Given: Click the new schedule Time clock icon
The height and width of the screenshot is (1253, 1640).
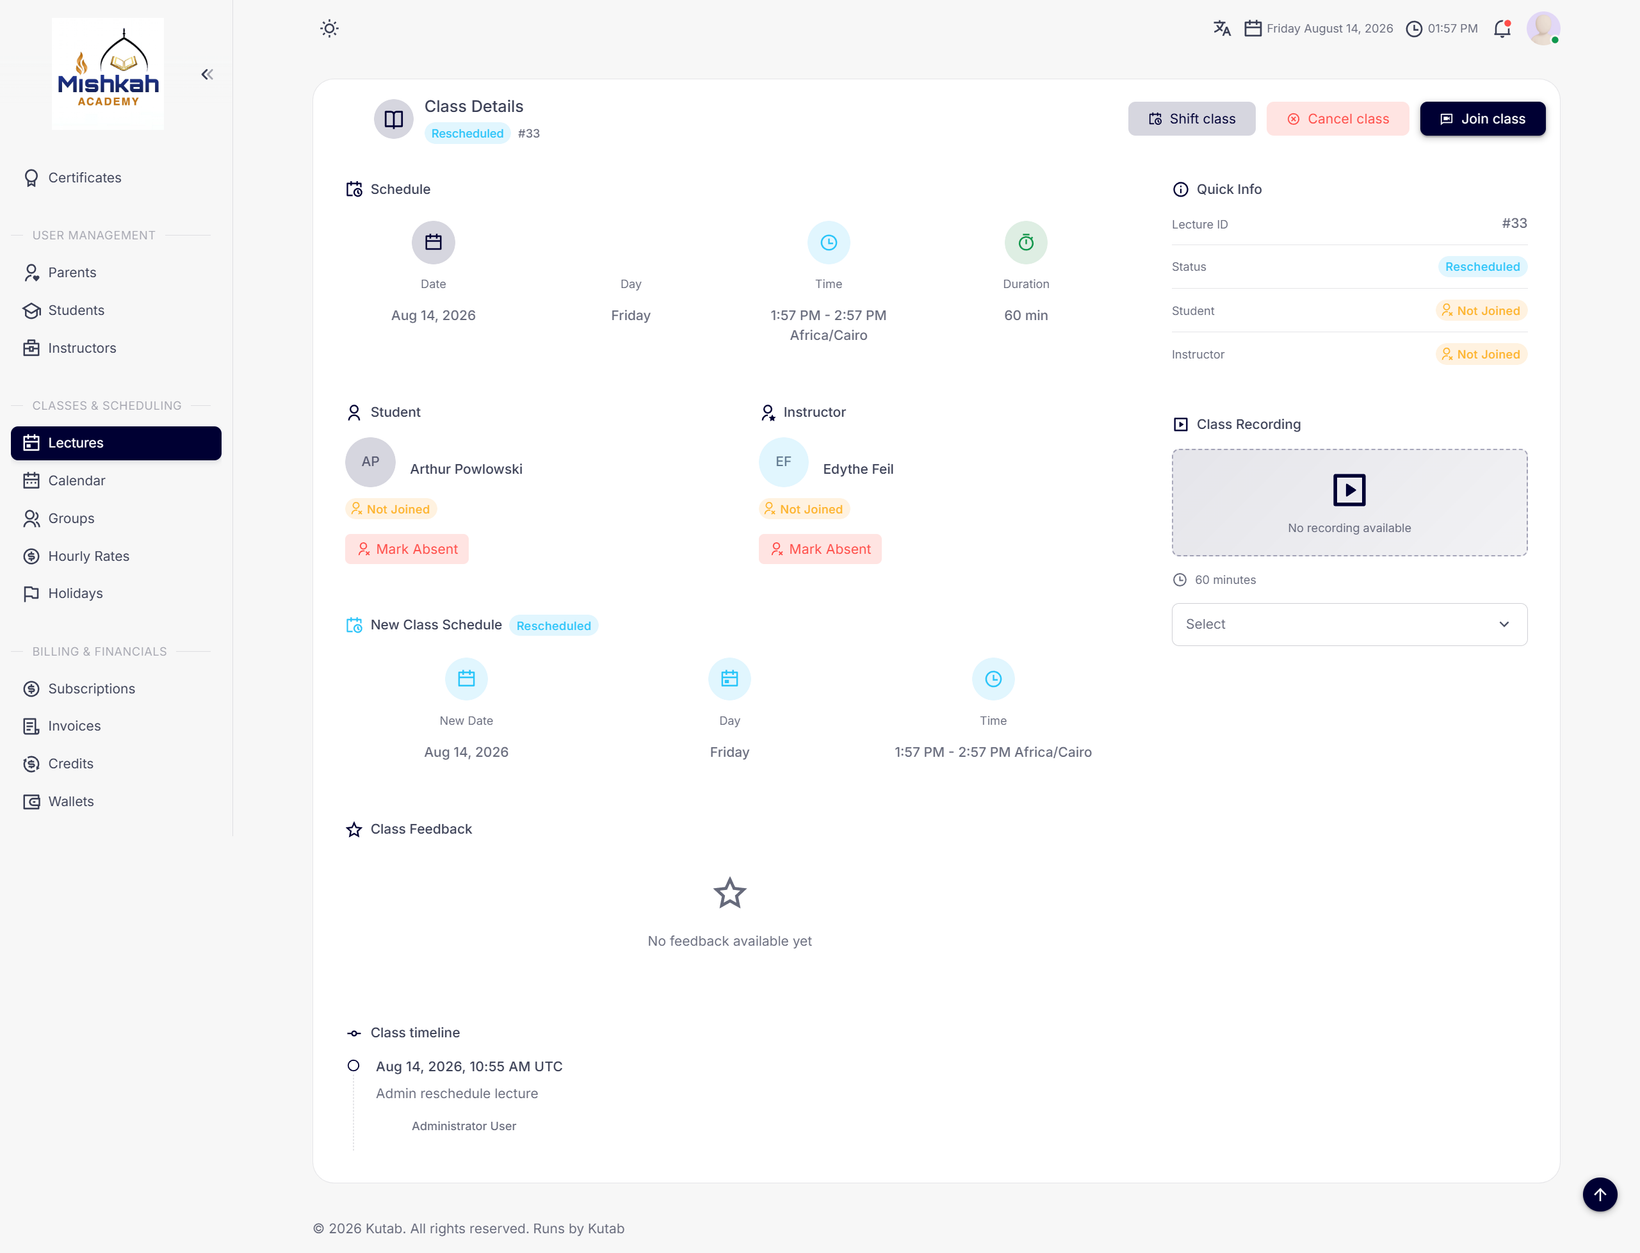Looking at the screenshot, I should (993, 679).
